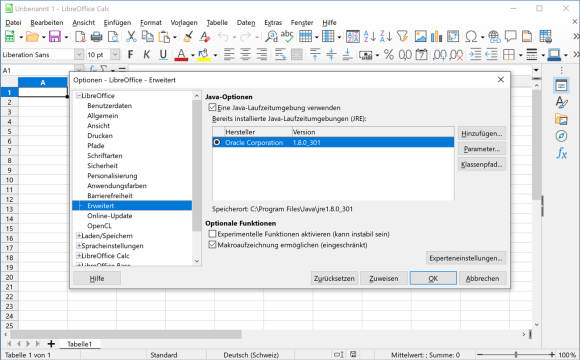Select Oracle Corporation JRE radio button
The width and height of the screenshot is (580, 360).
(217, 142)
